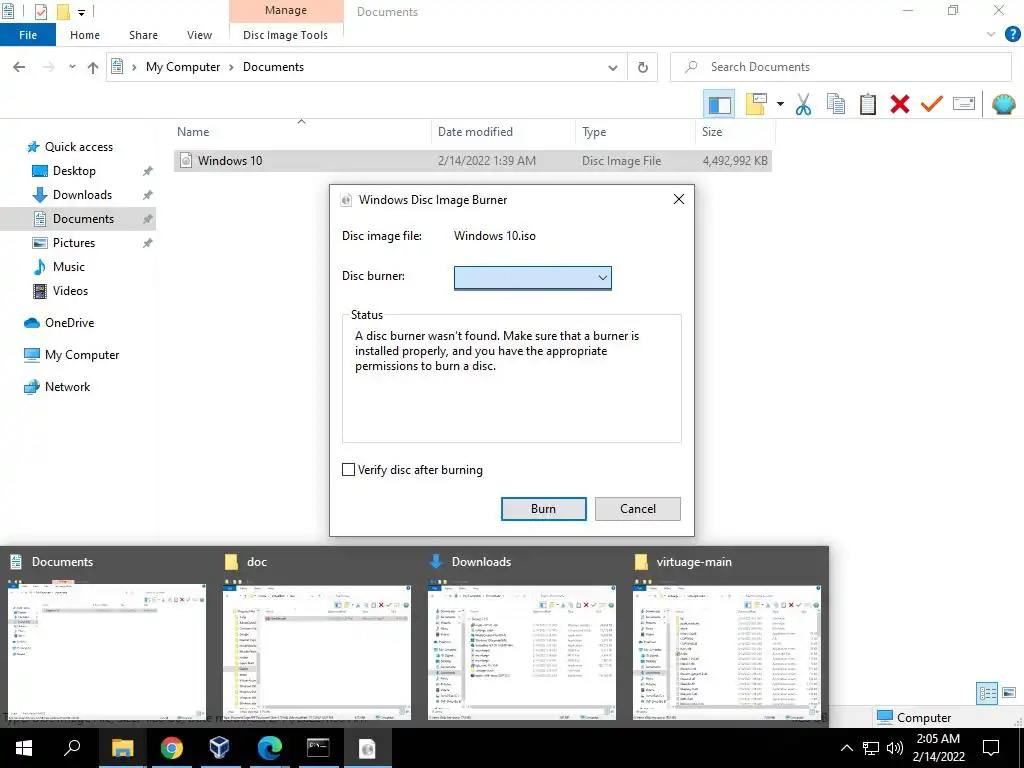The image size is (1024, 768).
Task: Show hidden tray icons chevron
Action: (846, 748)
